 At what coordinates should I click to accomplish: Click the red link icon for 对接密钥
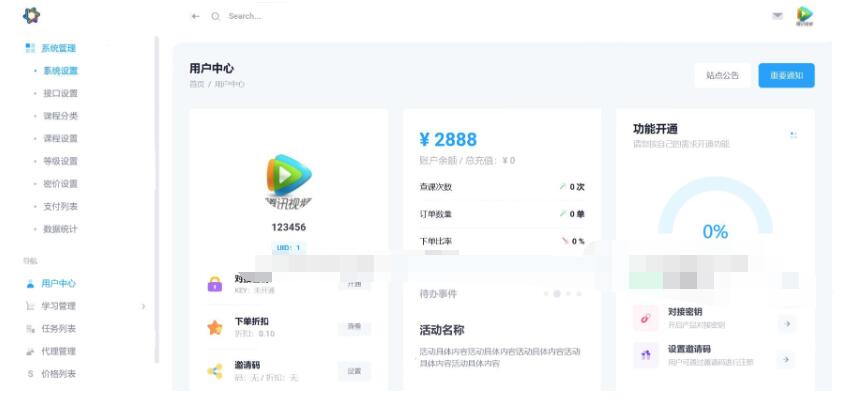[x=646, y=317]
